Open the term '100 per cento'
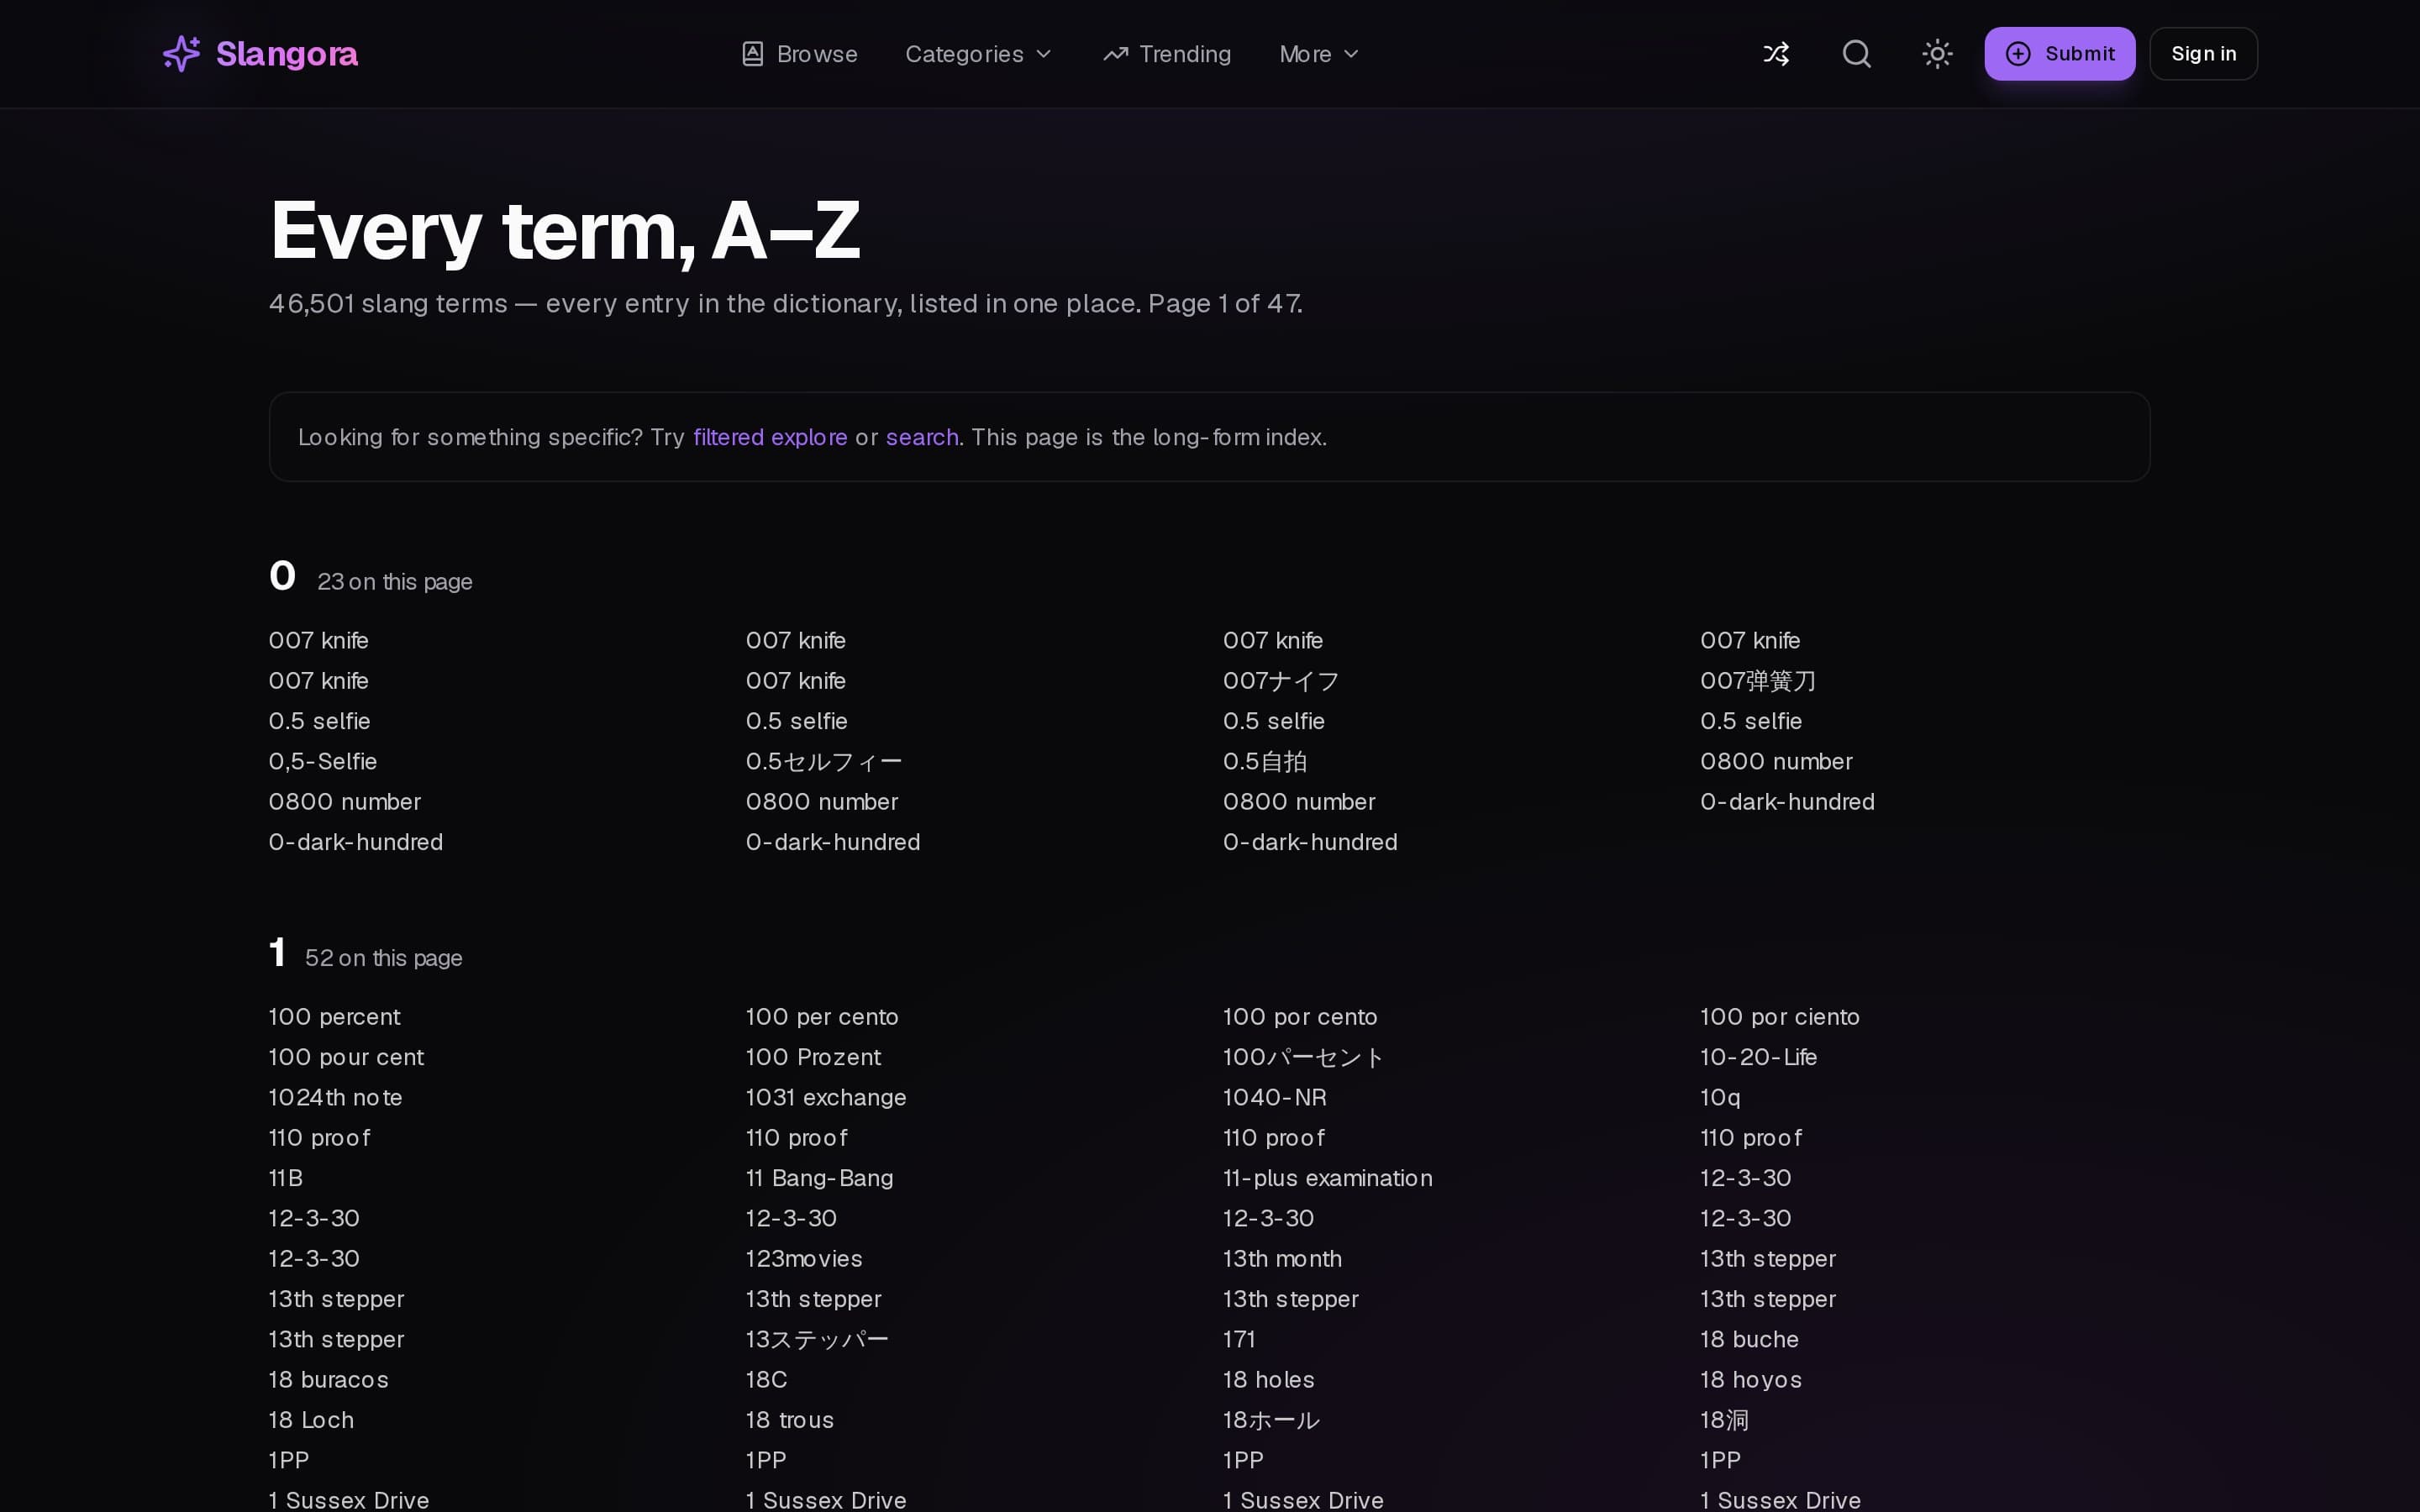 tap(822, 1017)
